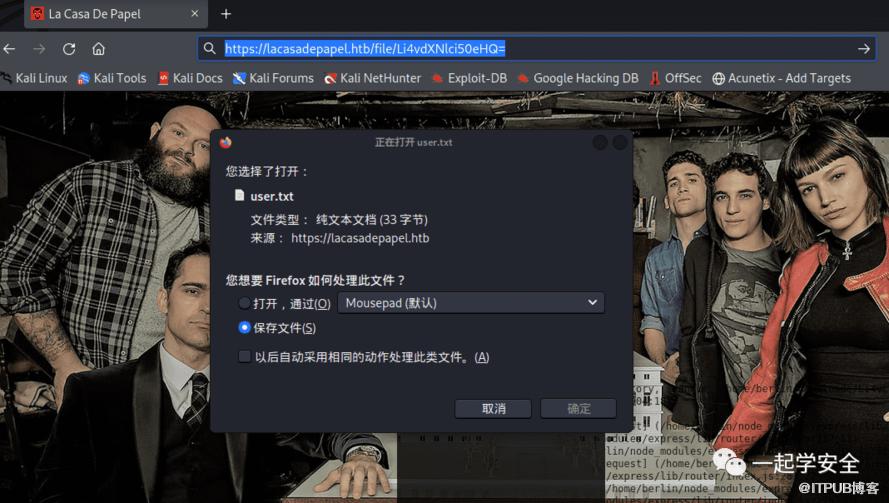Reload the current page
The height and width of the screenshot is (503, 889).
[69, 49]
